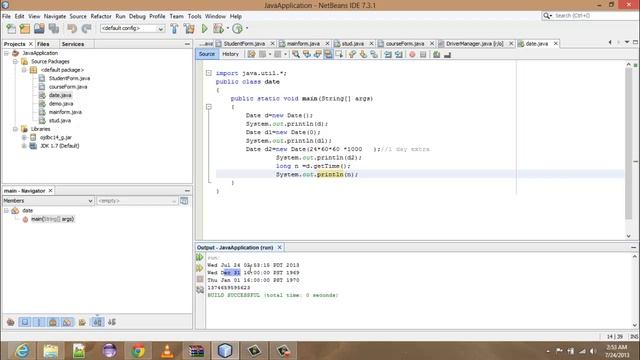
Task: Toggle sort by name in Navigator
Action: point(98,322)
